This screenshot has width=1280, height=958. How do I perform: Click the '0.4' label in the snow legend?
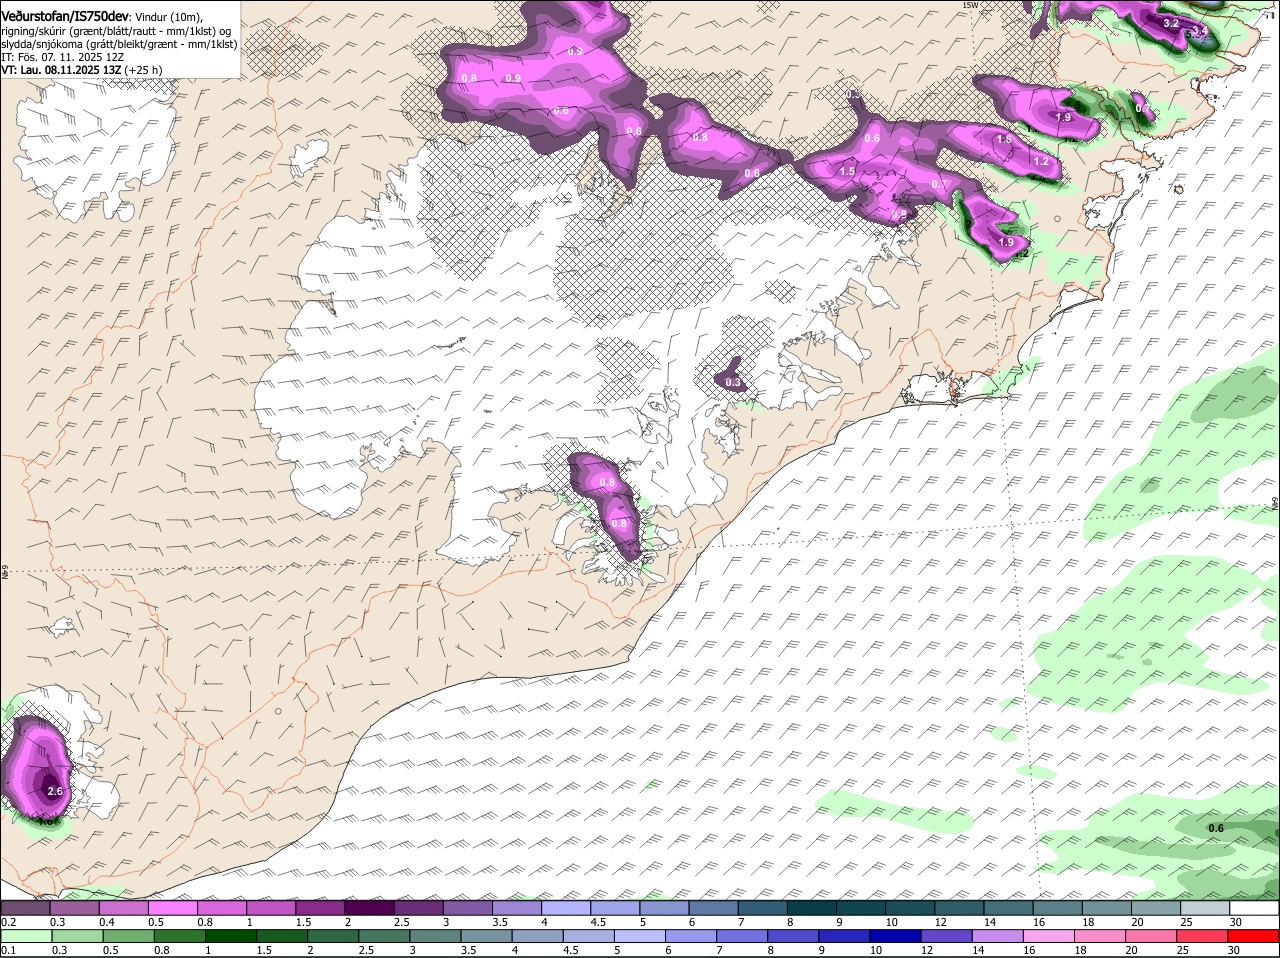coord(106,922)
